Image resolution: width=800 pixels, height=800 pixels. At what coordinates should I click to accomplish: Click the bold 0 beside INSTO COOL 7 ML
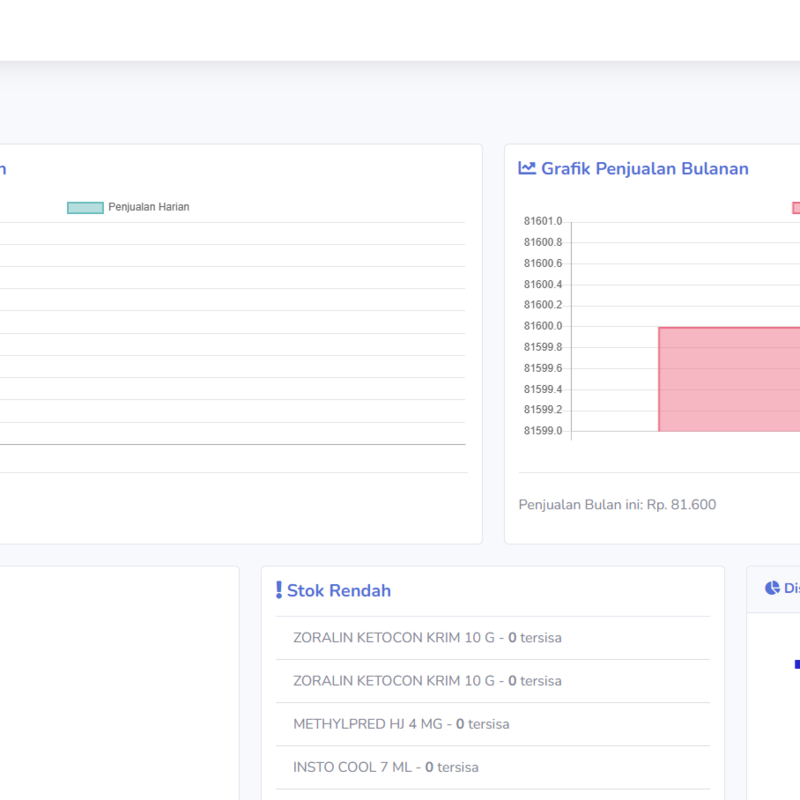pyautogui.click(x=429, y=766)
